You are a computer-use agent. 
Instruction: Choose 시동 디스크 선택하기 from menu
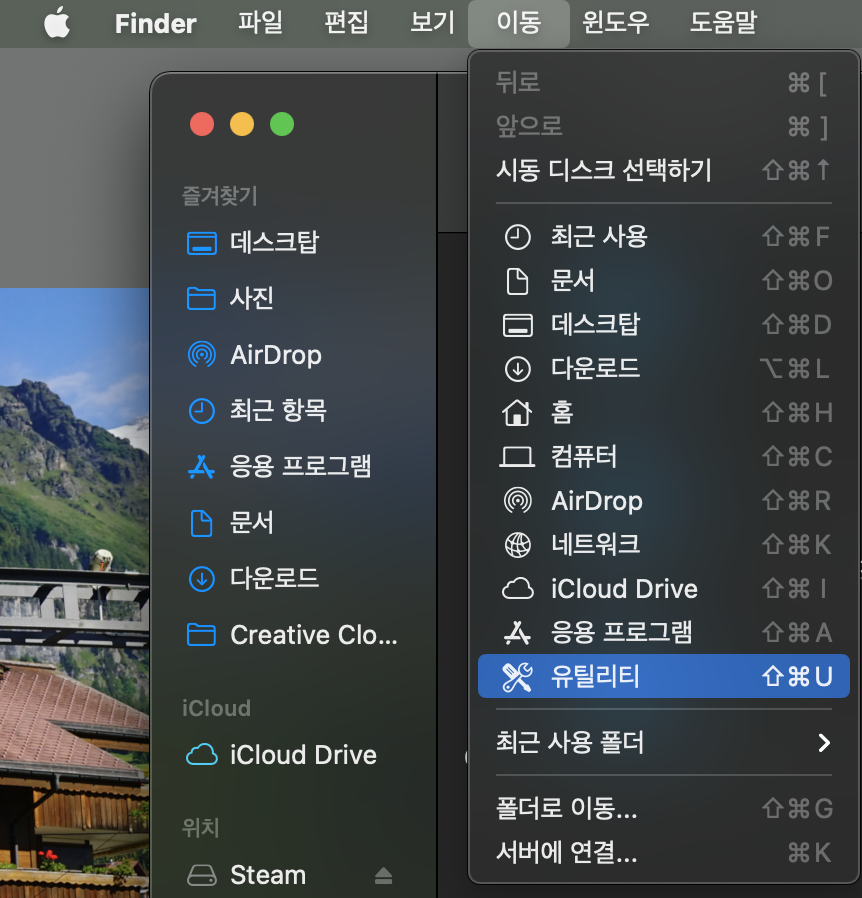pos(663,170)
